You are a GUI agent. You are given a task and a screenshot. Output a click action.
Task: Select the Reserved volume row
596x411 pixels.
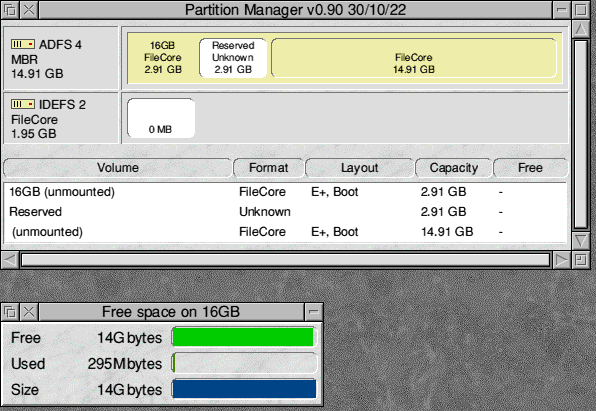point(285,212)
